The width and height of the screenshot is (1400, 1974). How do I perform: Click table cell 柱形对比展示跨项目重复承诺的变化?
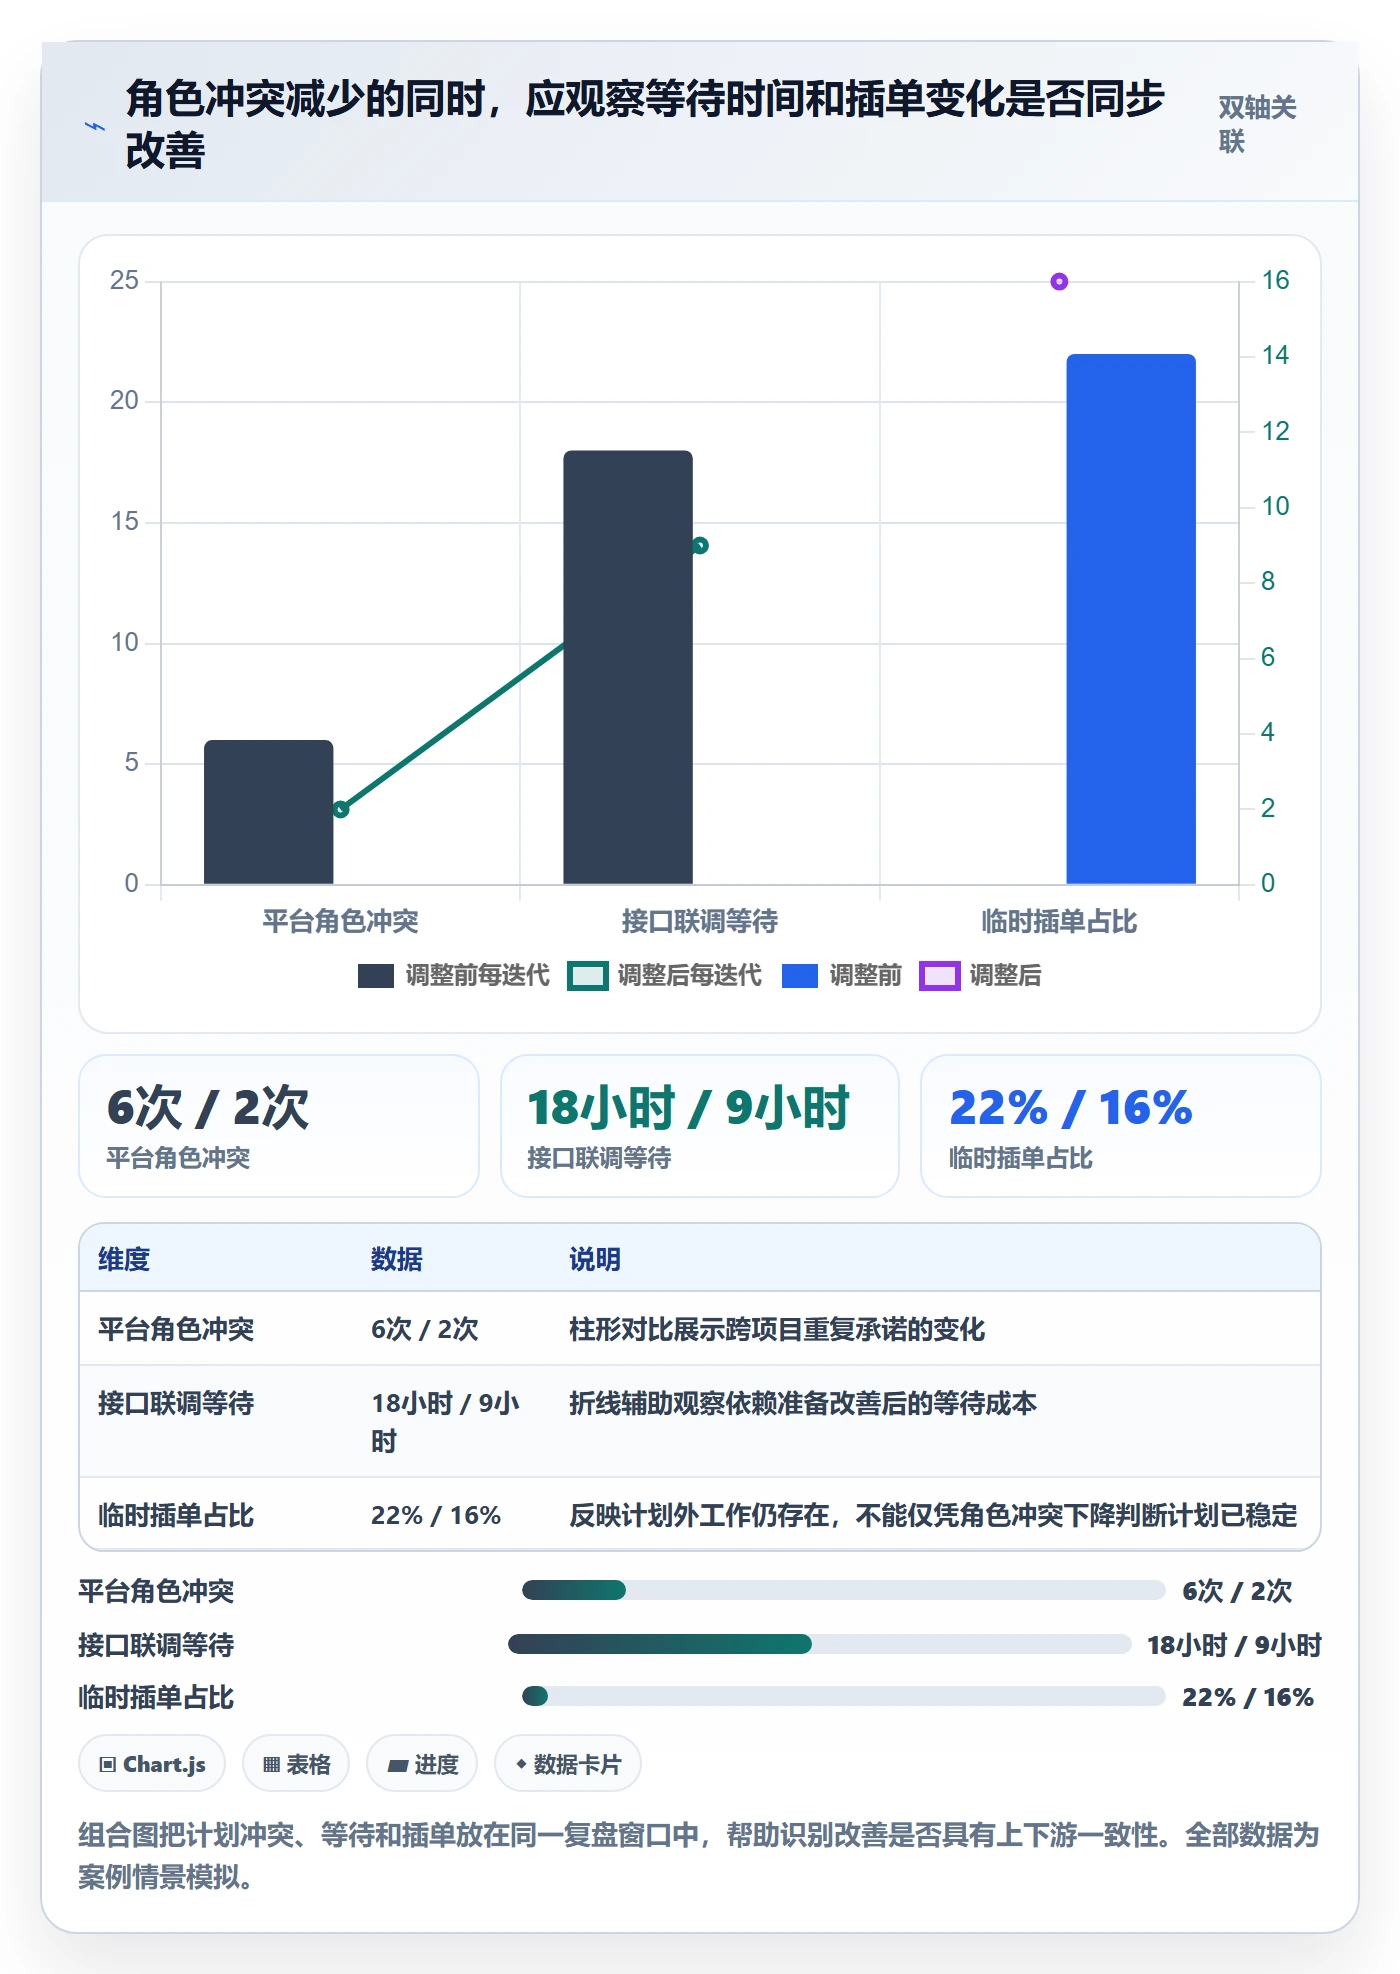click(777, 1329)
